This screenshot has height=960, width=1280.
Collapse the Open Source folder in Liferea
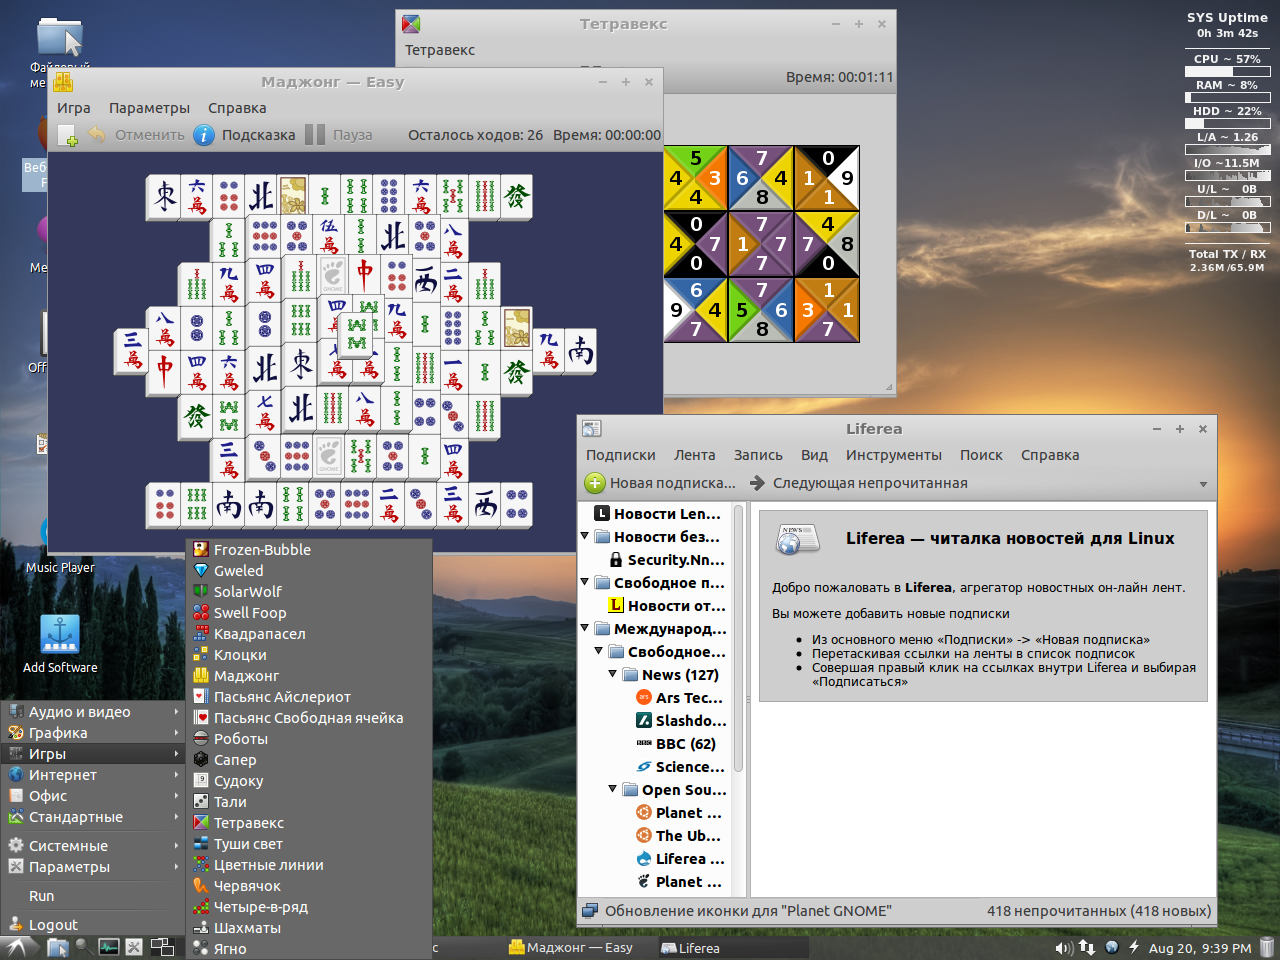pyautogui.click(x=612, y=789)
